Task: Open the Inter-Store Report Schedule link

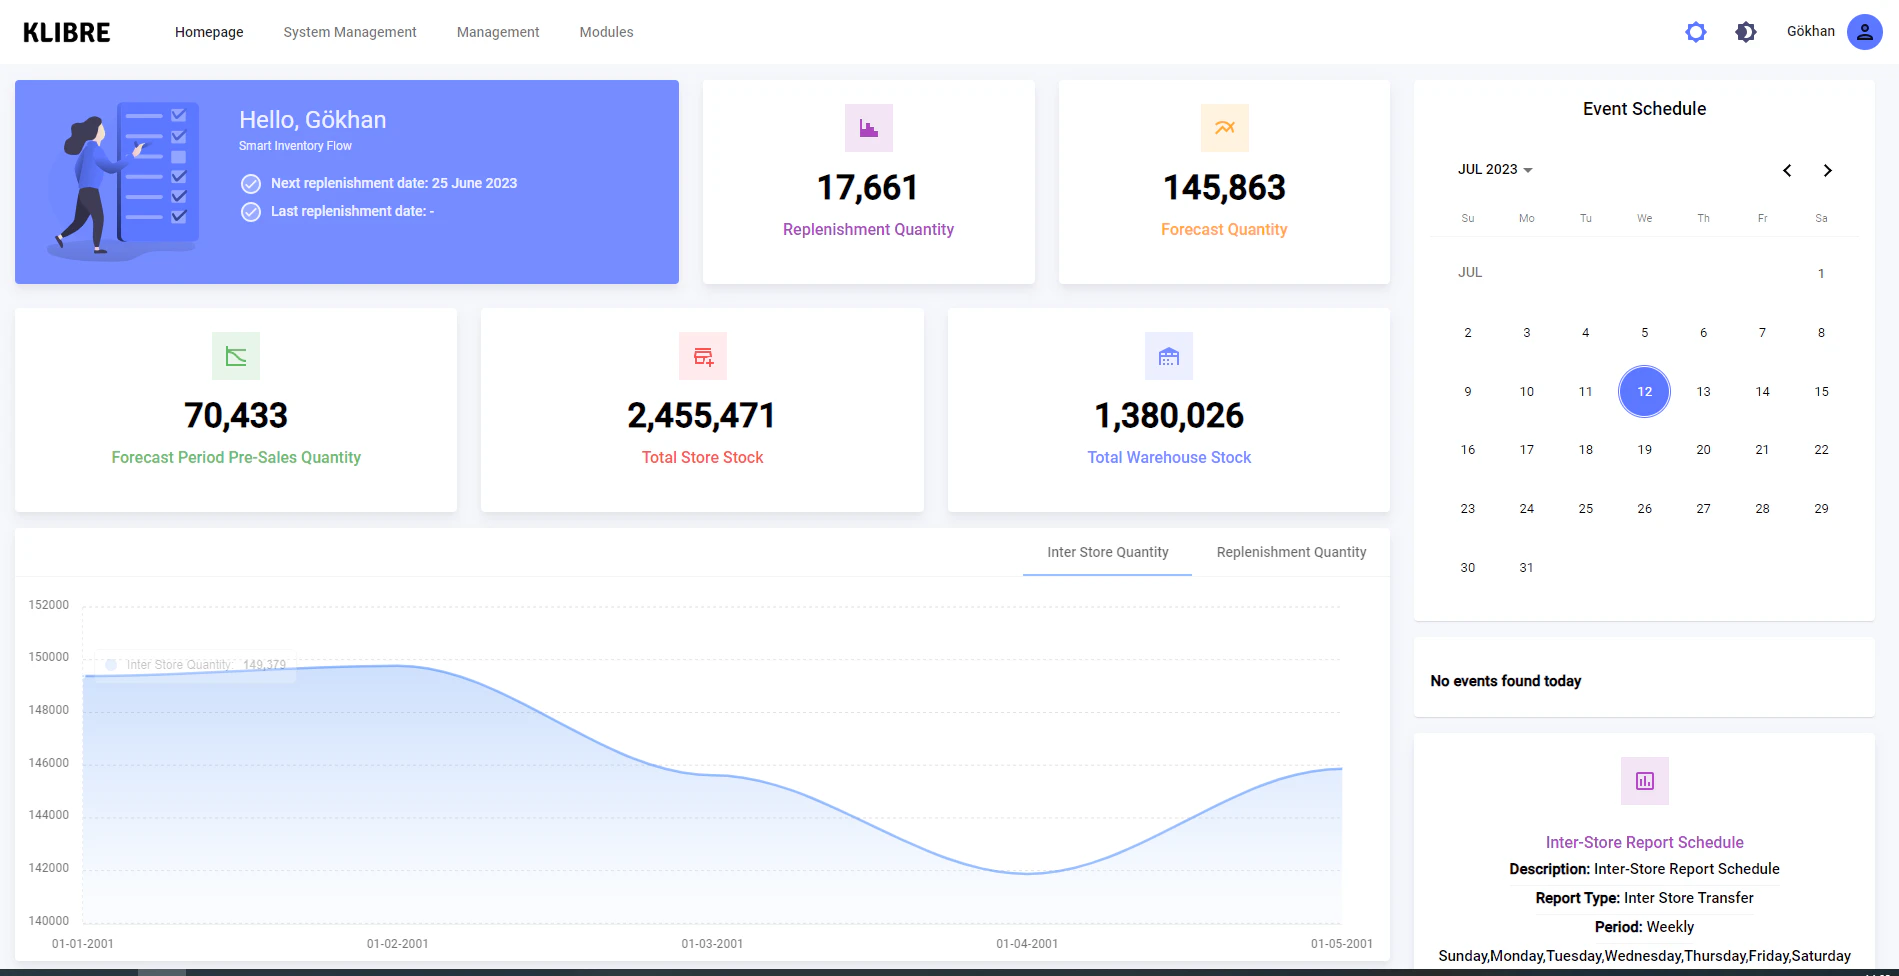Action: click(x=1644, y=842)
